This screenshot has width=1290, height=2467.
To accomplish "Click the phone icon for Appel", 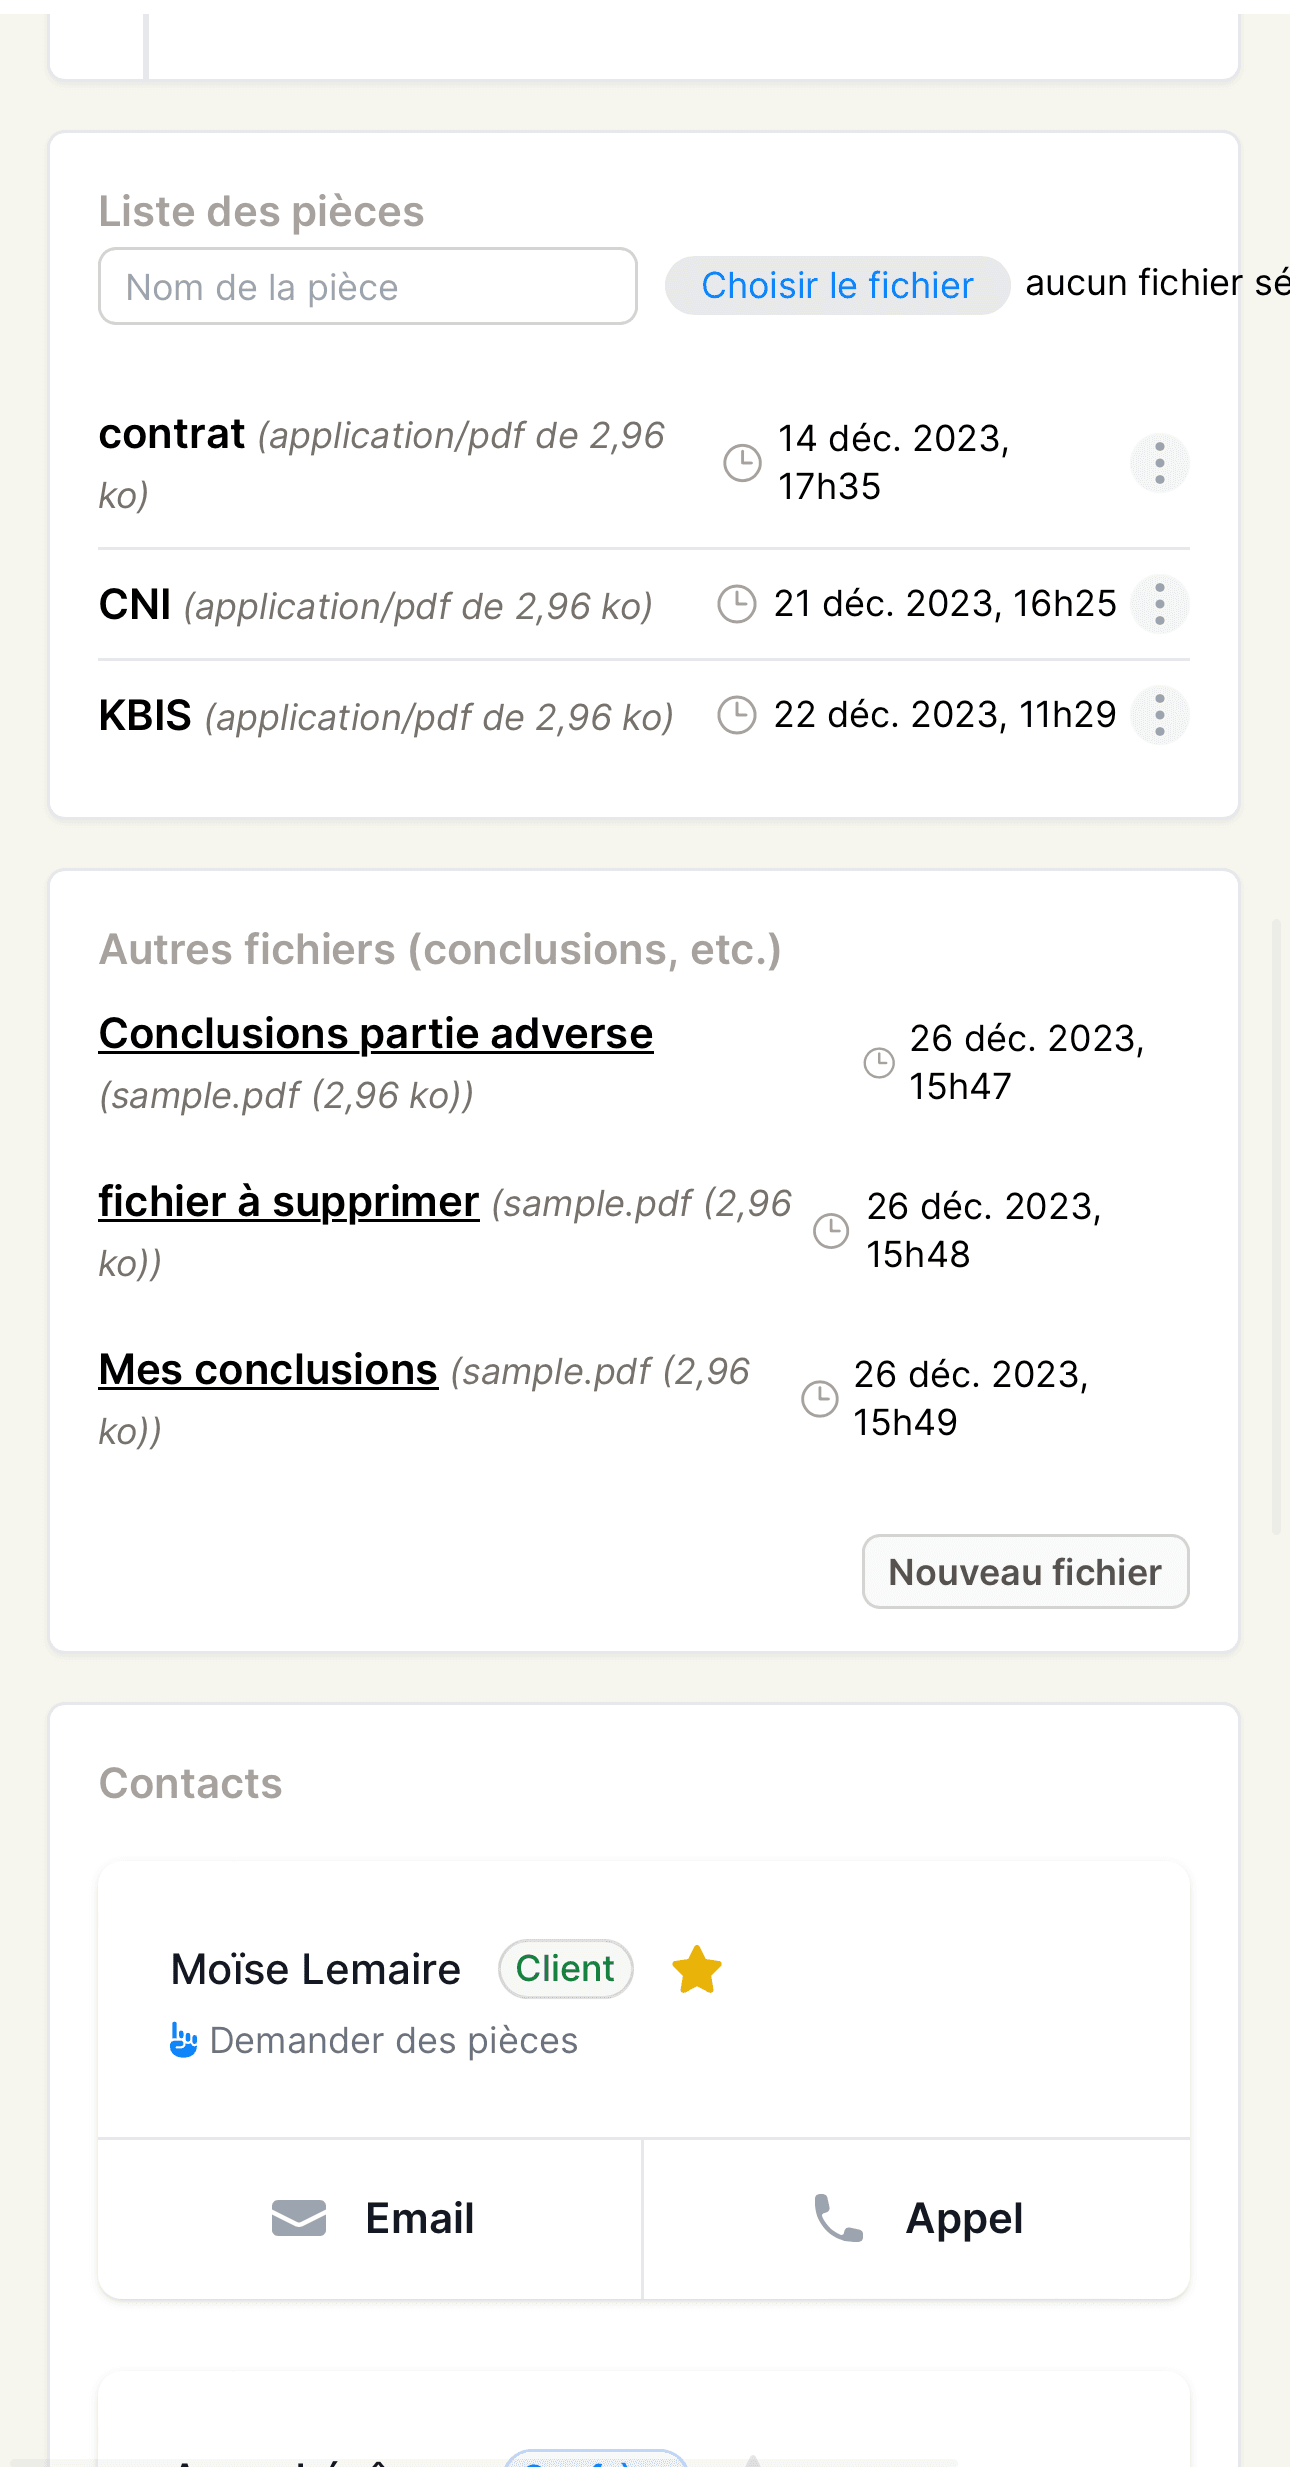I will [838, 2218].
